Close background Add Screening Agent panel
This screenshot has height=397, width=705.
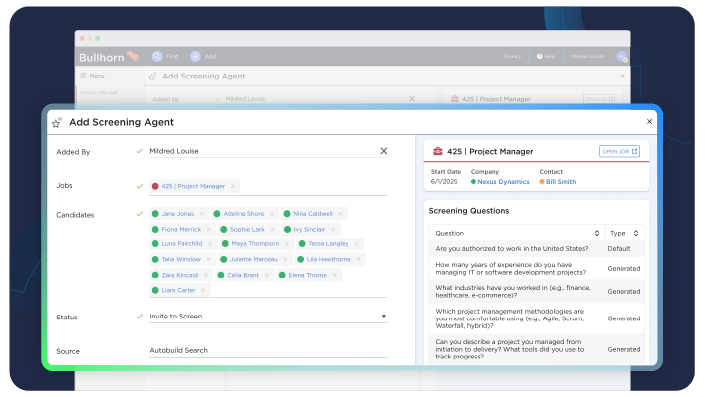623,76
